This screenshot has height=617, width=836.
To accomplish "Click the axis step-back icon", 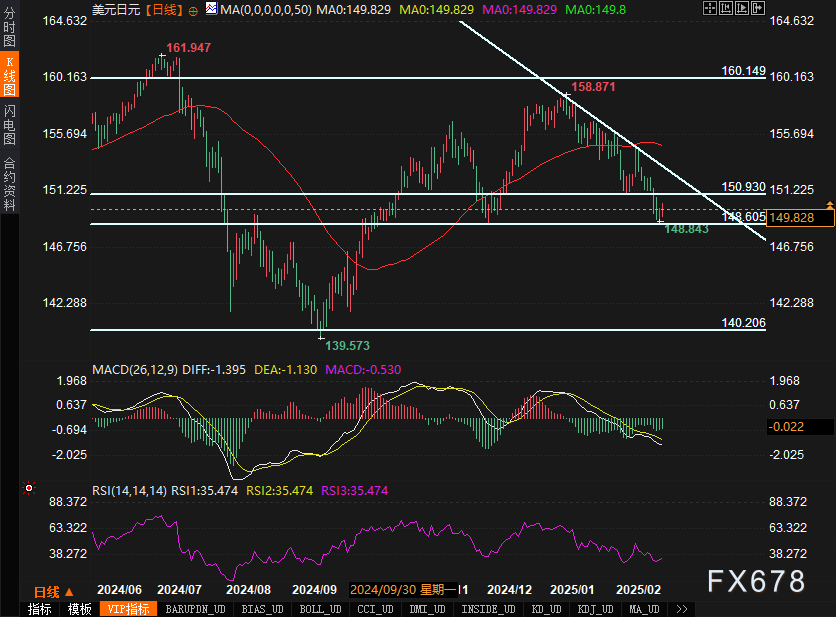I will coord(726,8).
